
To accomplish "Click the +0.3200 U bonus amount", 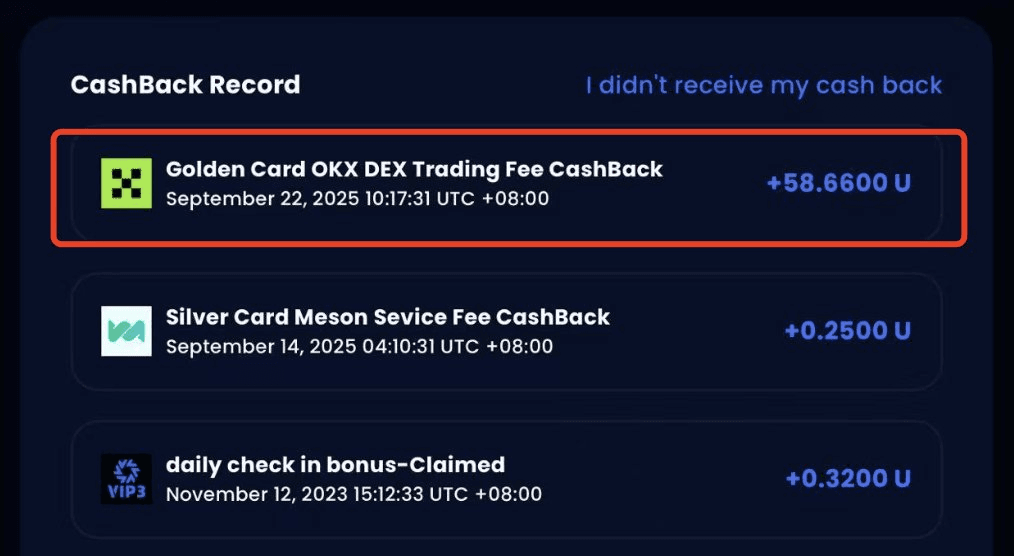I will coord(847,479).
